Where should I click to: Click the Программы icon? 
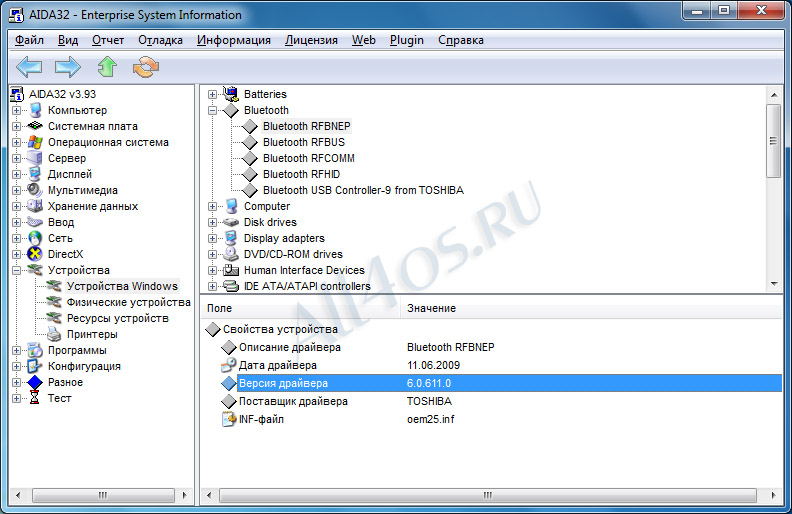point(35,350)
